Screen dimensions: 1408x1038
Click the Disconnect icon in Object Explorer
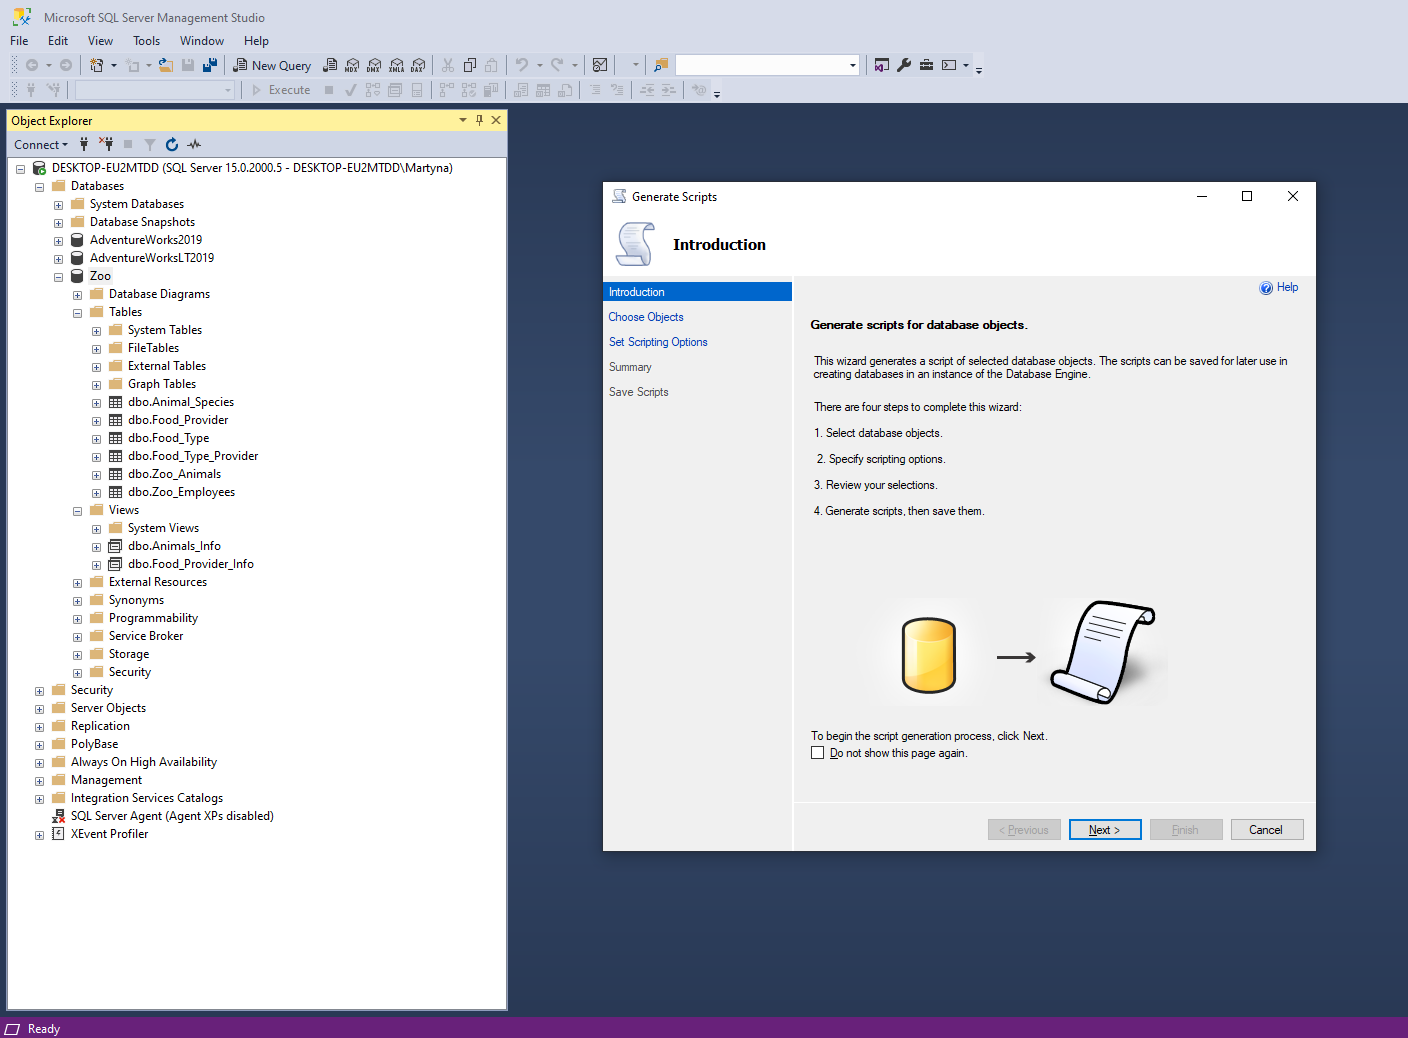pos(106,144)
